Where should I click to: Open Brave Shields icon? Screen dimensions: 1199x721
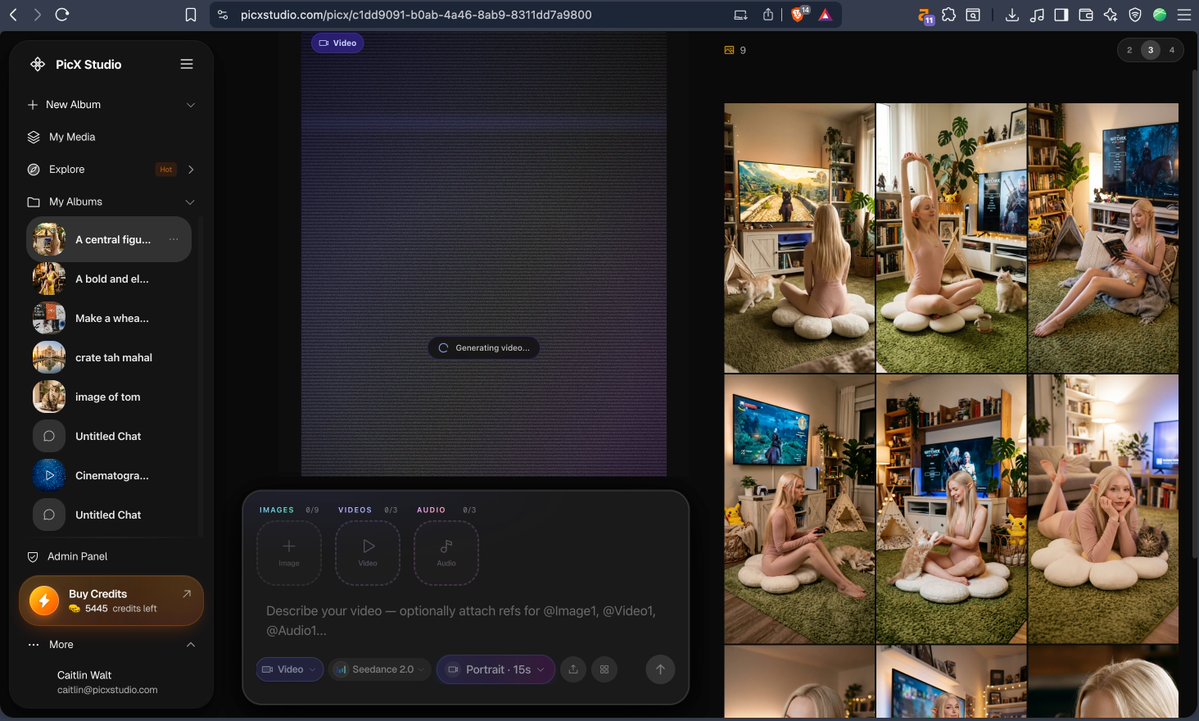[x=798, y=14]
